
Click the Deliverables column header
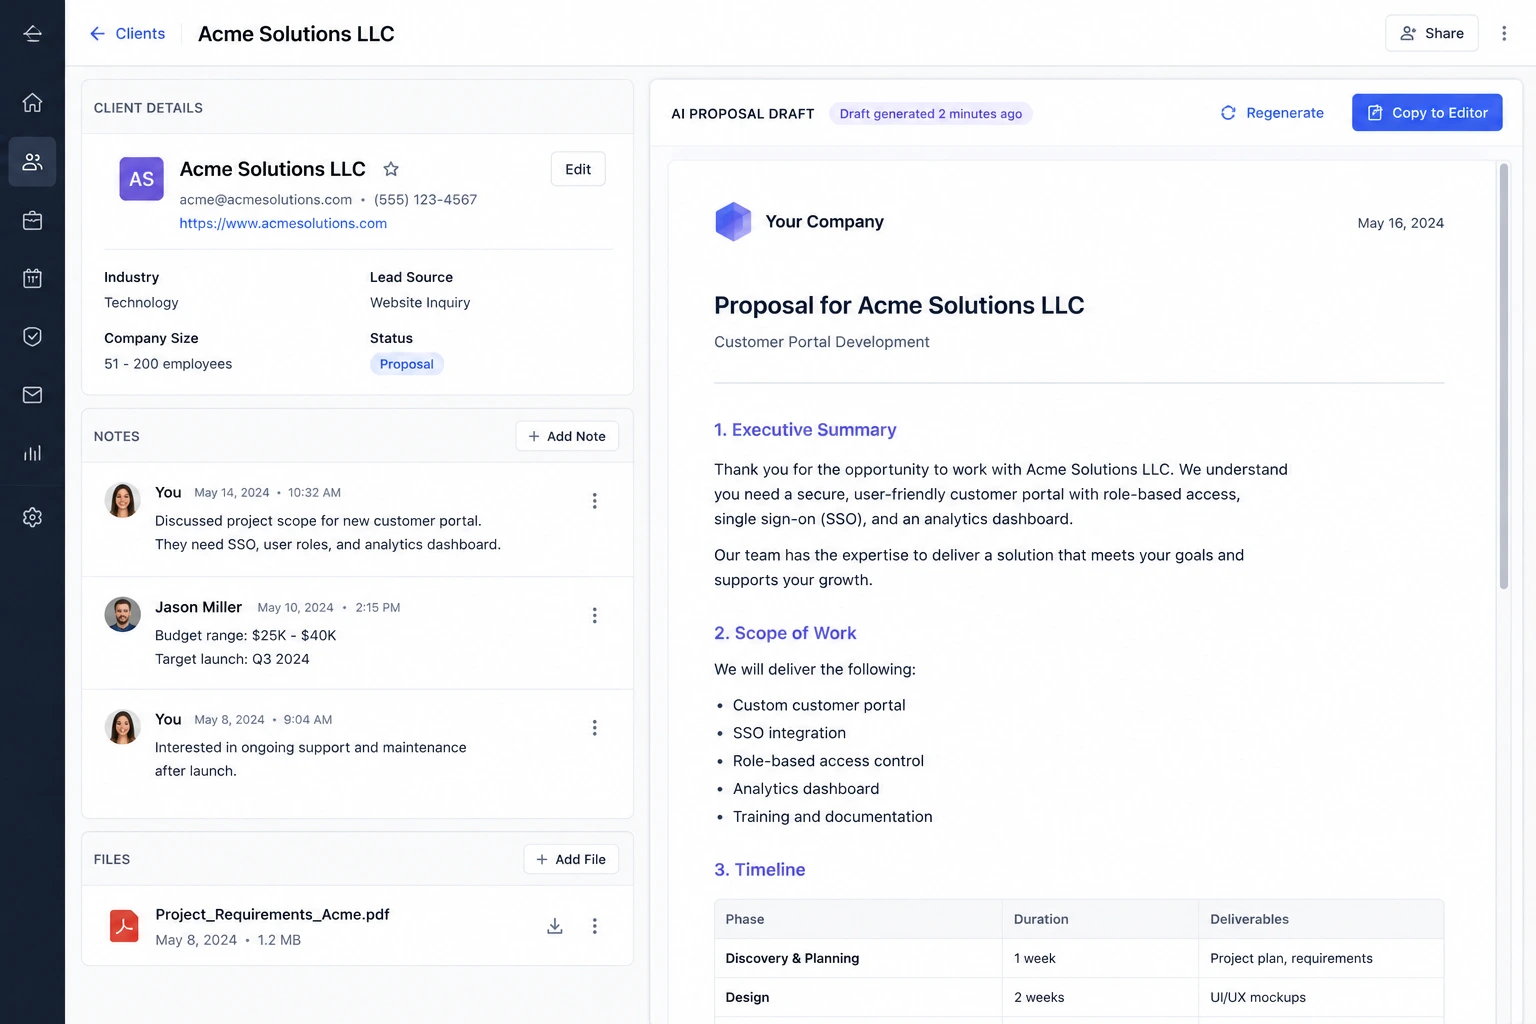(x=1321, y=919)
